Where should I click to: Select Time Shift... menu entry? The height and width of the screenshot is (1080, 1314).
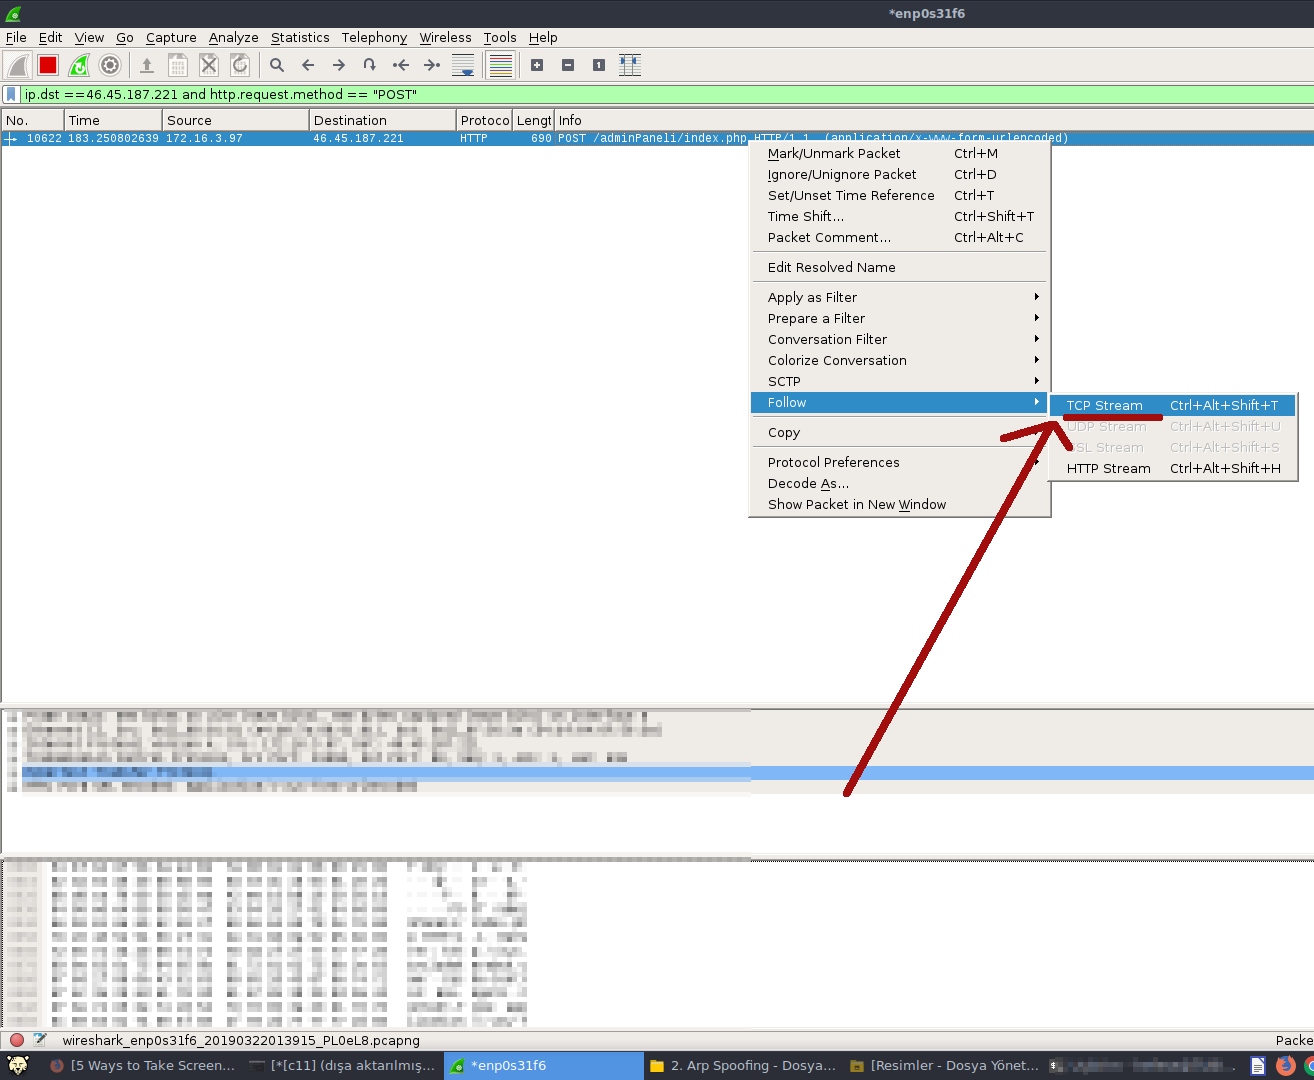click(x=900, y=216)
